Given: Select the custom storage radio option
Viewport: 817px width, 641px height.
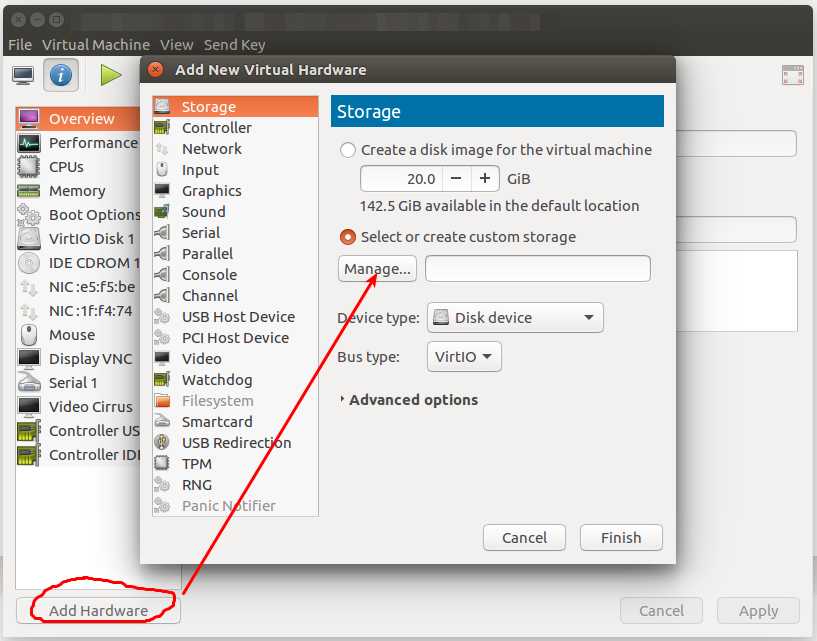Looking at the screenshot, I should (348, 237).
